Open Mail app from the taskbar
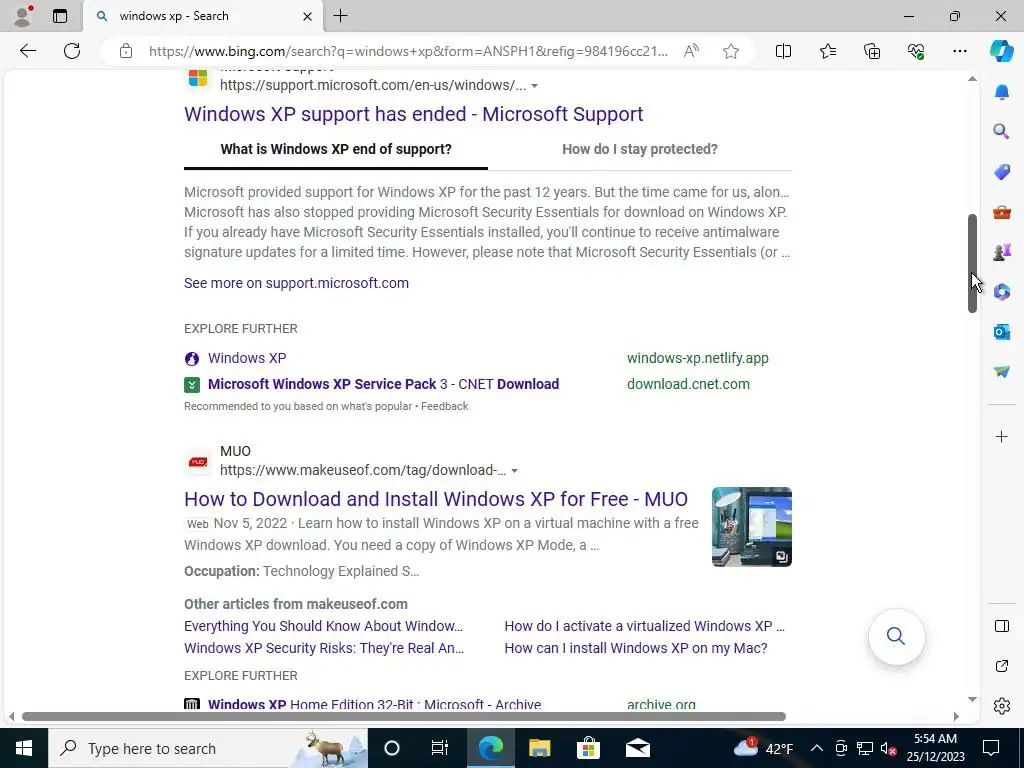This screenshot has width=1024, height=768. [637, 748]
